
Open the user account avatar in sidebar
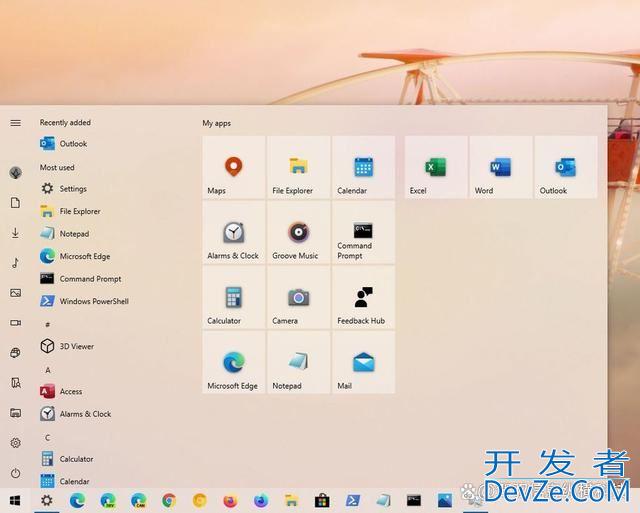(x=16, y=173)
